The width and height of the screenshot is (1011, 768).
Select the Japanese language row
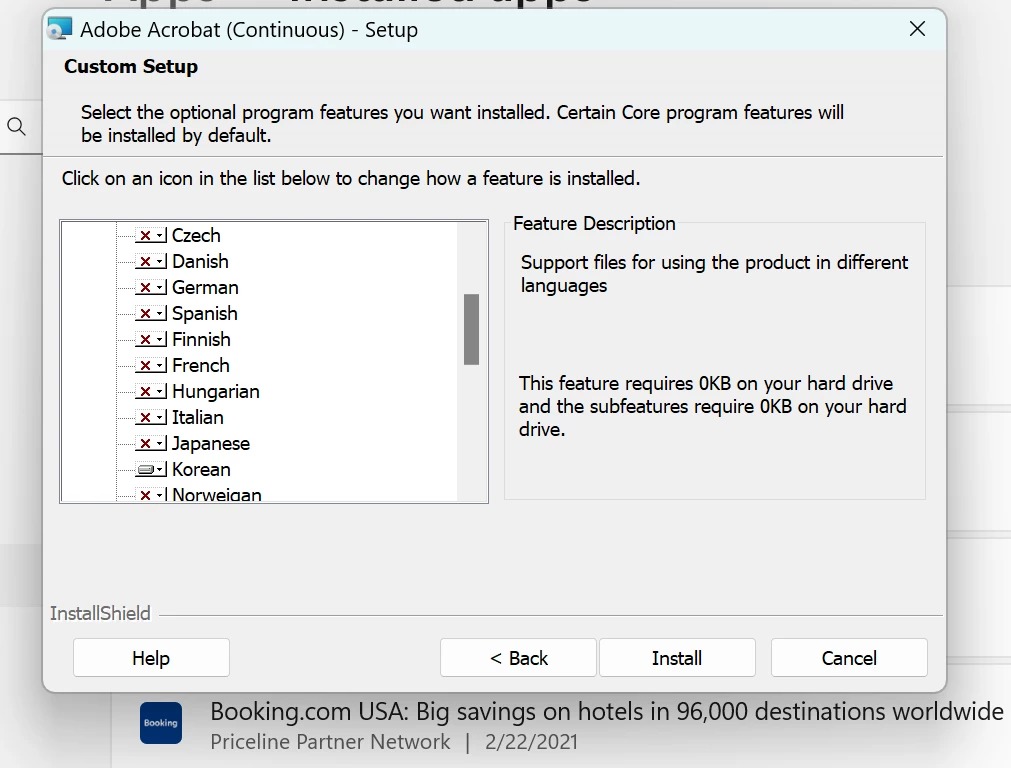[x=210, y=444]
